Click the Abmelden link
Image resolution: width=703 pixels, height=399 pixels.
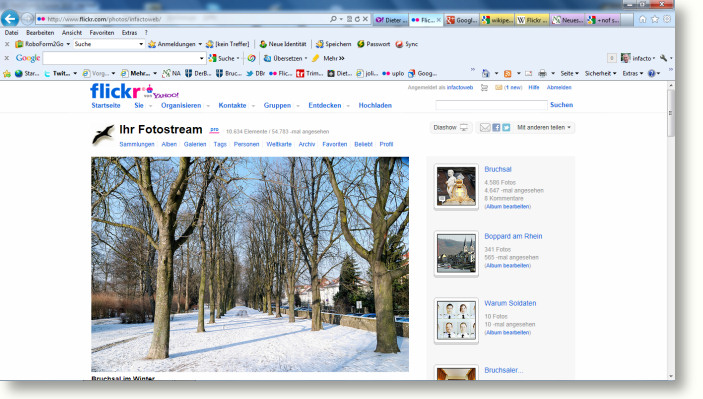point(559,87)
